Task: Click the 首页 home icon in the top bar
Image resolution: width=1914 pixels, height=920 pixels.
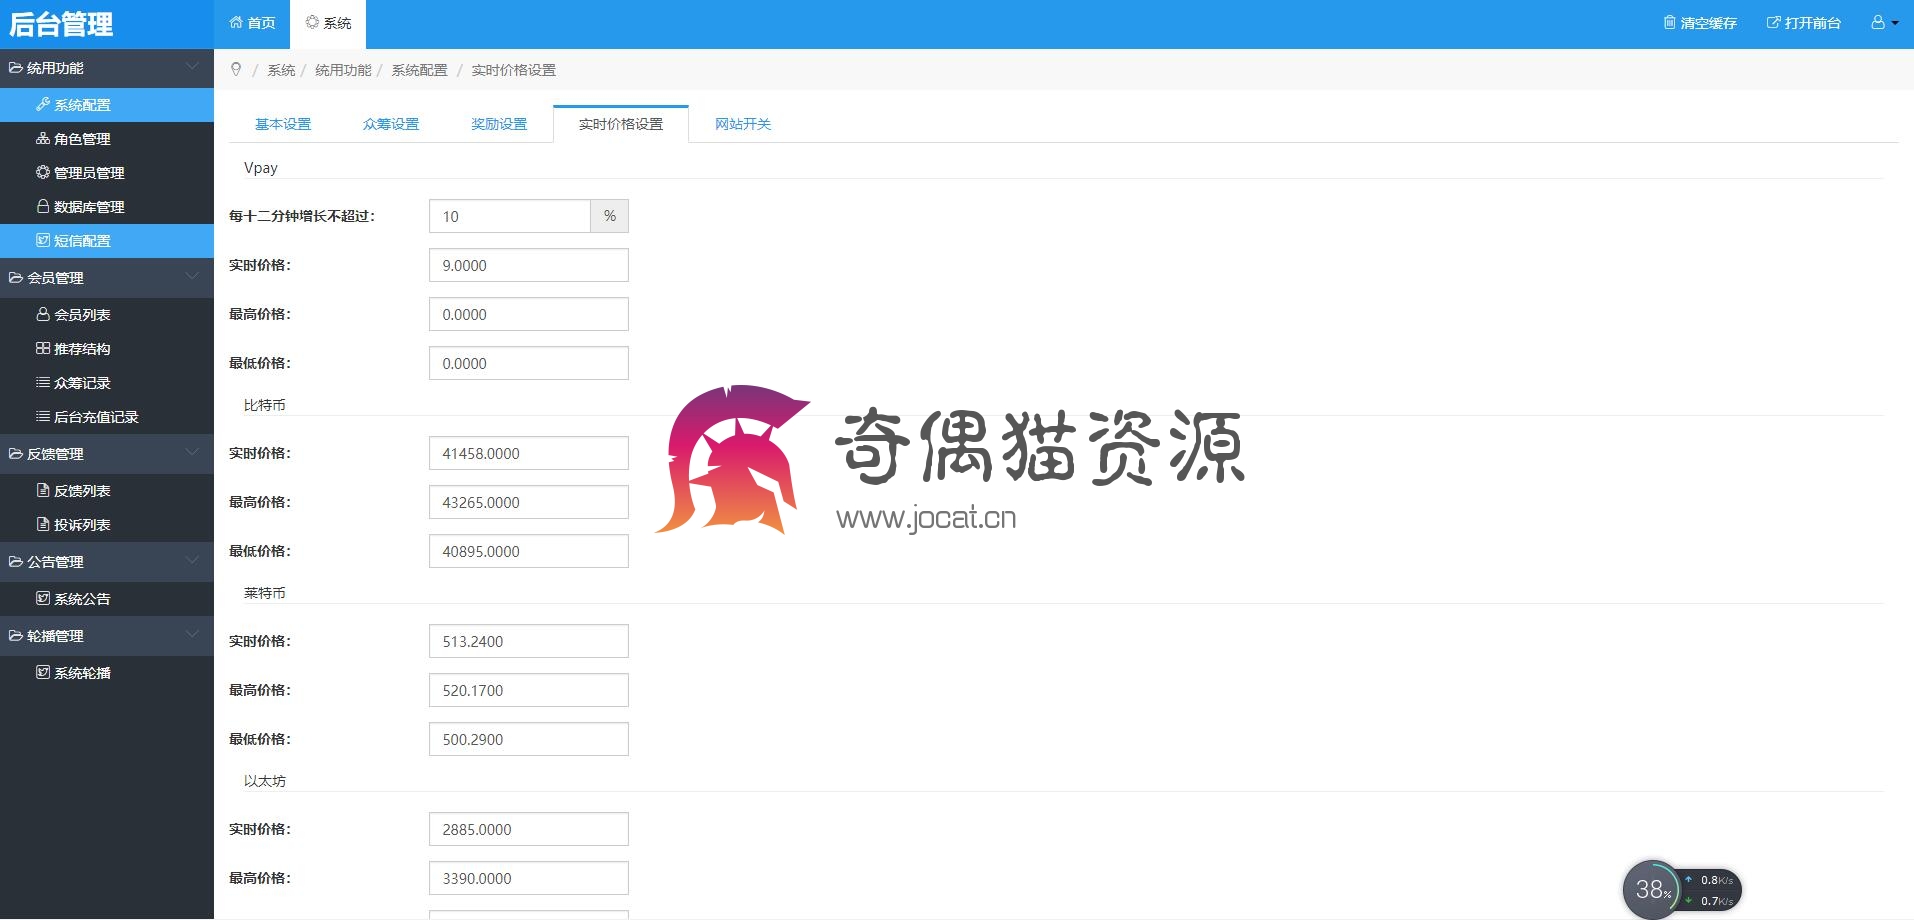Action: (x=236, y=23)
